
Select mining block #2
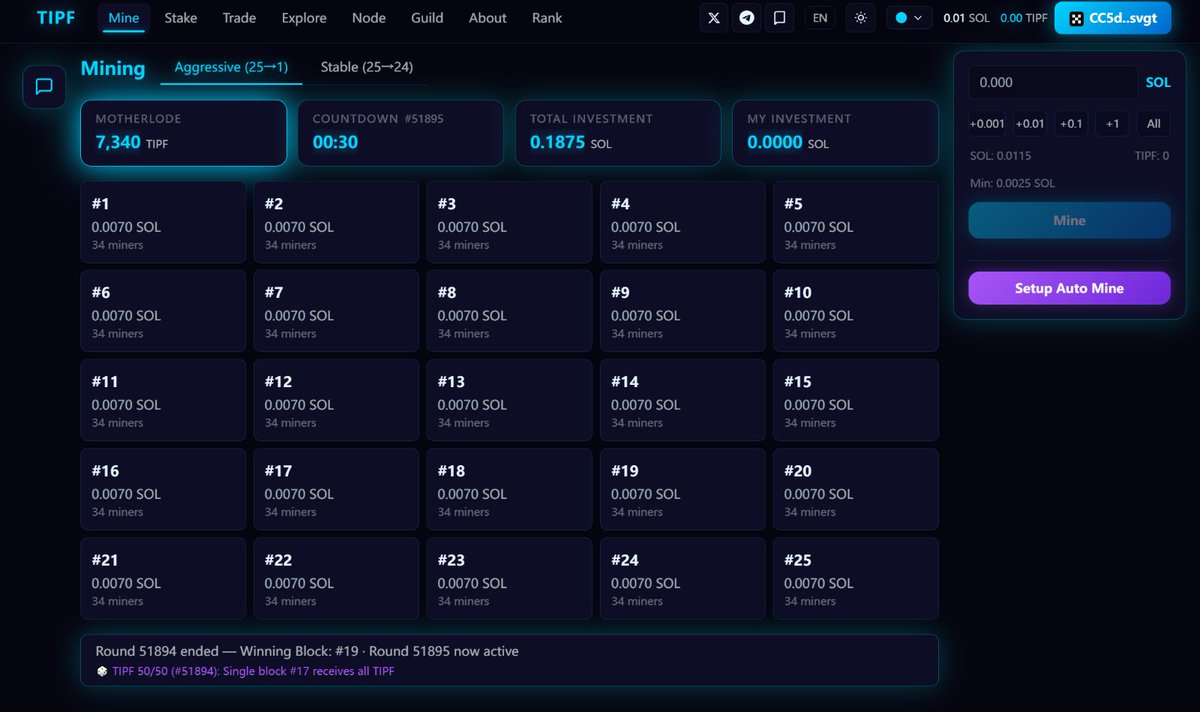[336, 222]
